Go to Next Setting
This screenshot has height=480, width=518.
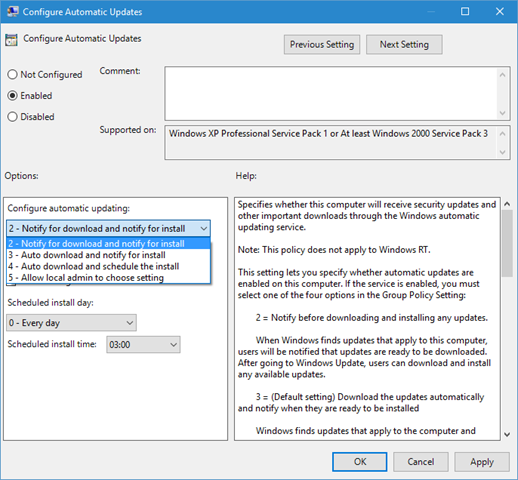404,44
